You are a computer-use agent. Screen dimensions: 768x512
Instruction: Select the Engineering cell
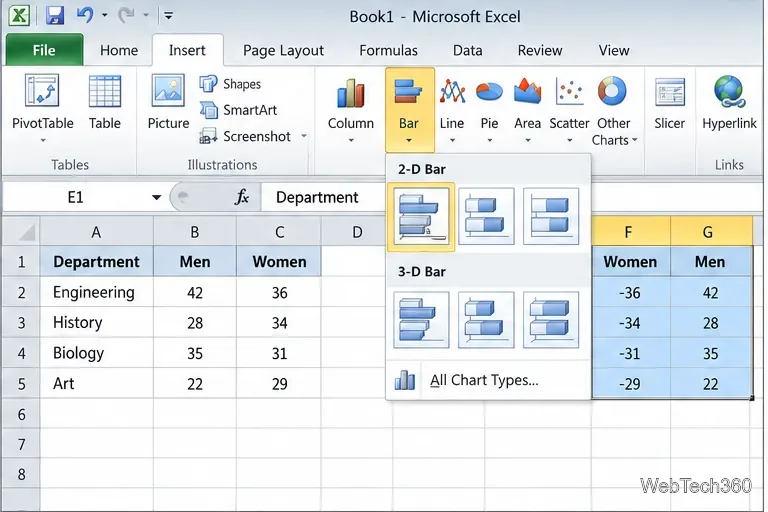[x=96, y=293]
